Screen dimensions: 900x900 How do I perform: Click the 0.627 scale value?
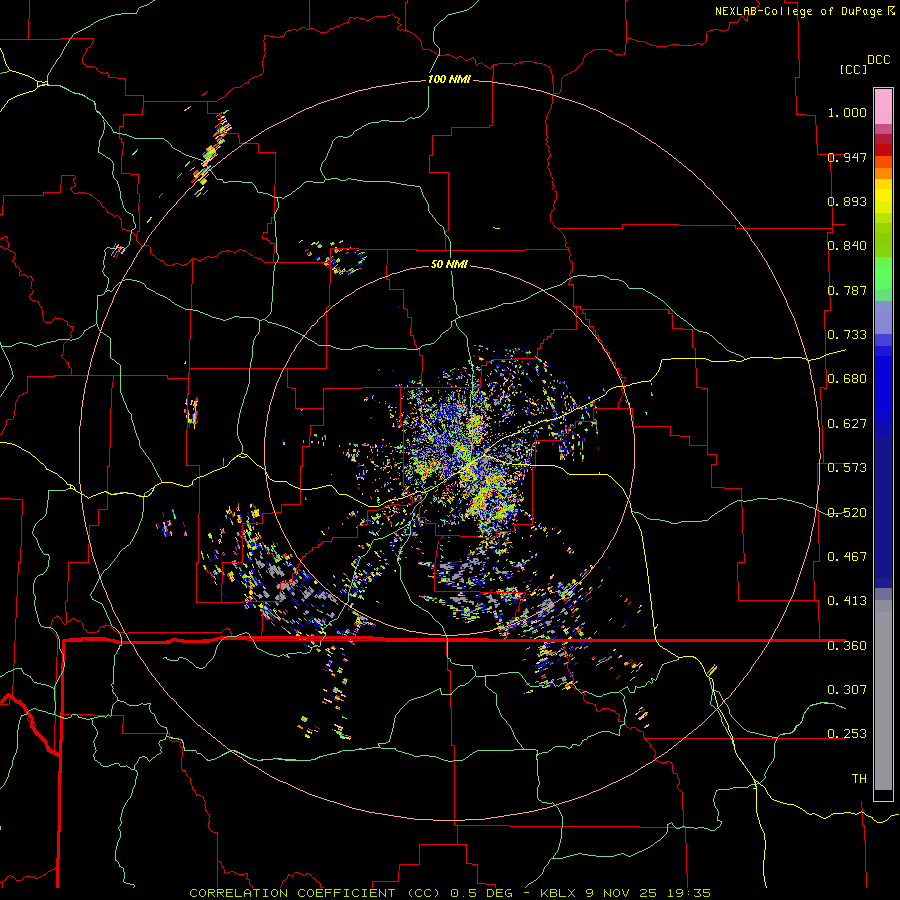coord(847,424)
